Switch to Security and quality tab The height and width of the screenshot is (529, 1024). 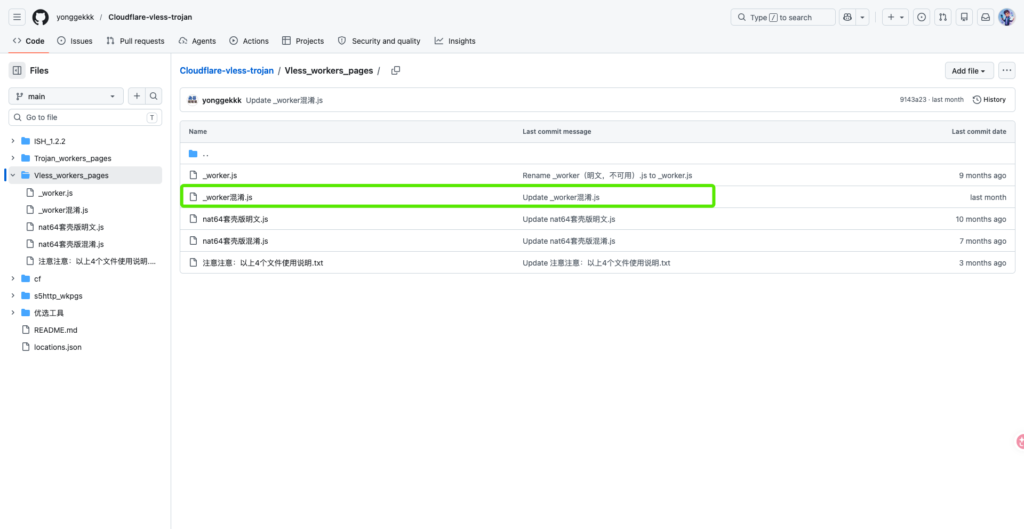click(379, 40)
